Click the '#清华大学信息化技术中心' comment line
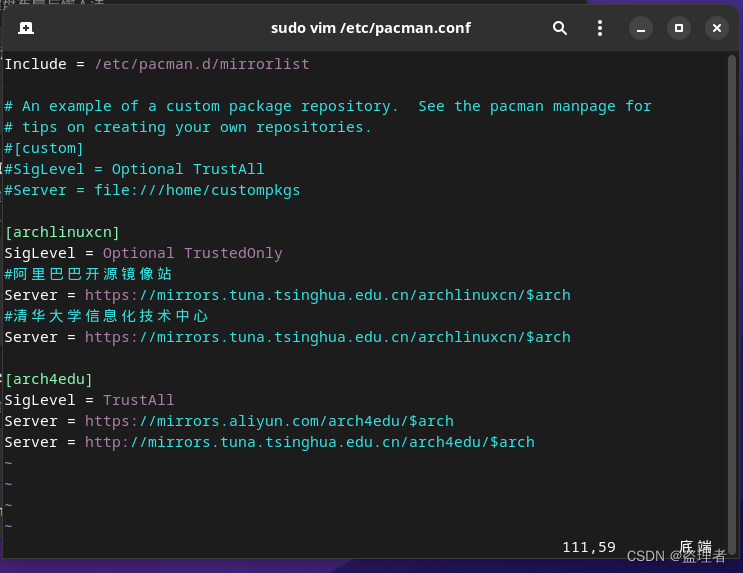The image size is (743, 573). pyautogui.click(x=106, y=316)
